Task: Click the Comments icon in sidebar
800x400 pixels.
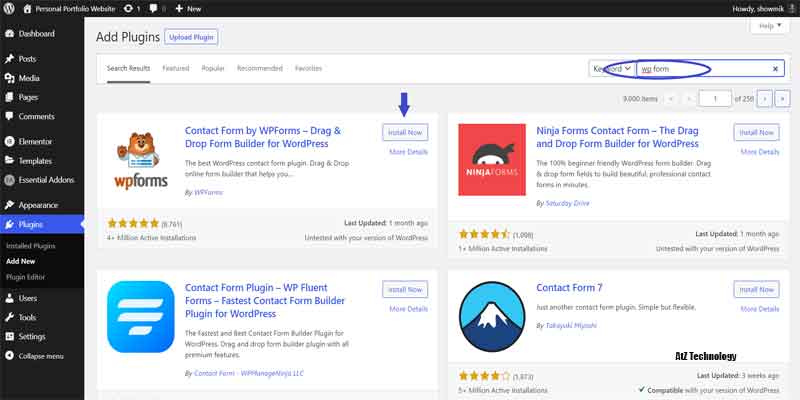Action: coord(10,116)
